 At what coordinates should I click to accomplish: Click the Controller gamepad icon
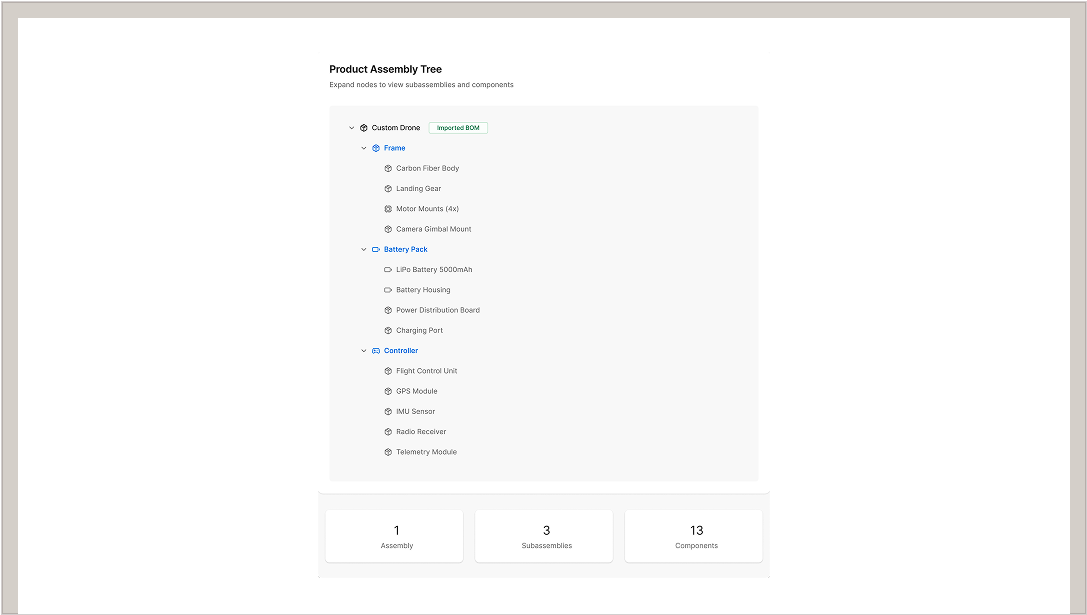tap(376, 351)
